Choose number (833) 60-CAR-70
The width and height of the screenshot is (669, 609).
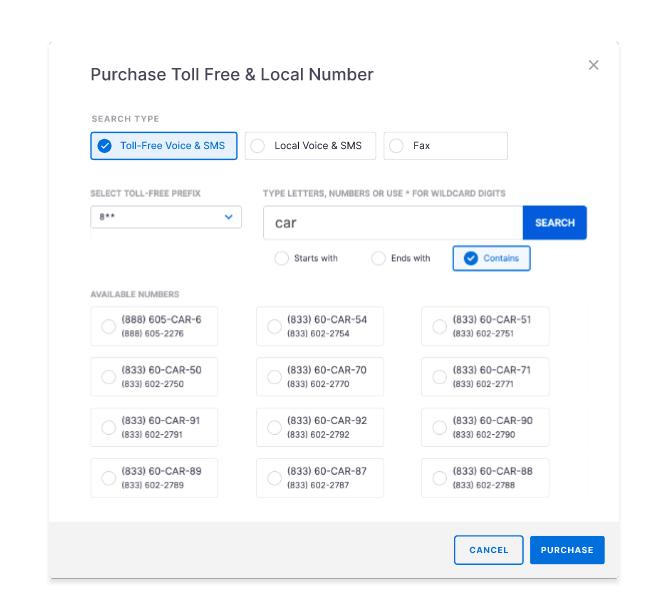320,376
